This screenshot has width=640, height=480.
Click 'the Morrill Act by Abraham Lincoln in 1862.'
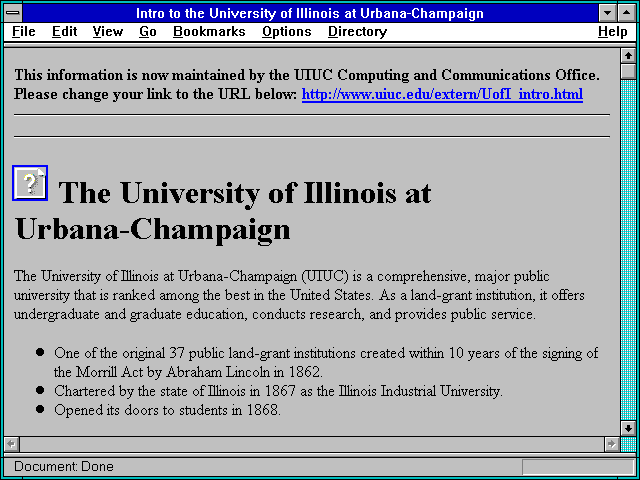coord(188,372)
